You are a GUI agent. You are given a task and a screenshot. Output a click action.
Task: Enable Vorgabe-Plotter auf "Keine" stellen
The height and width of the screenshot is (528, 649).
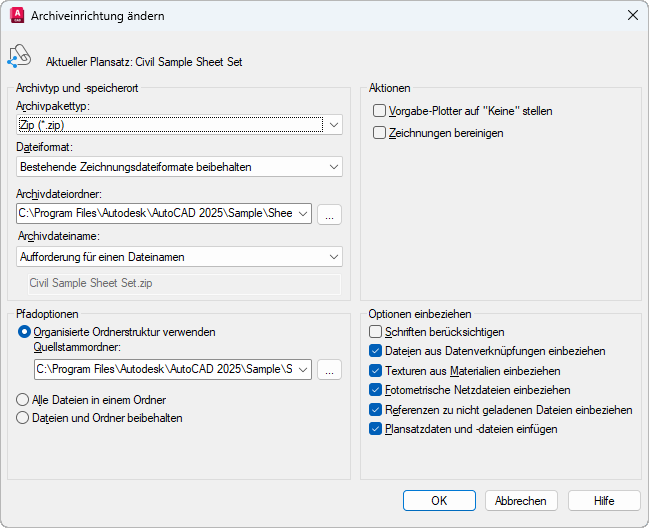(380, 111)
